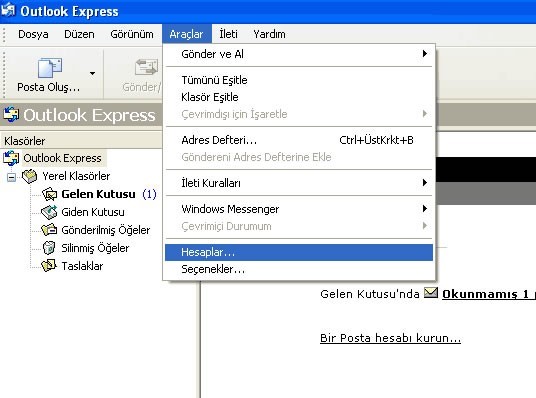Click the Gönderilmiş Öğeler folder icon

pyautogui.click(x=49, y=230)
